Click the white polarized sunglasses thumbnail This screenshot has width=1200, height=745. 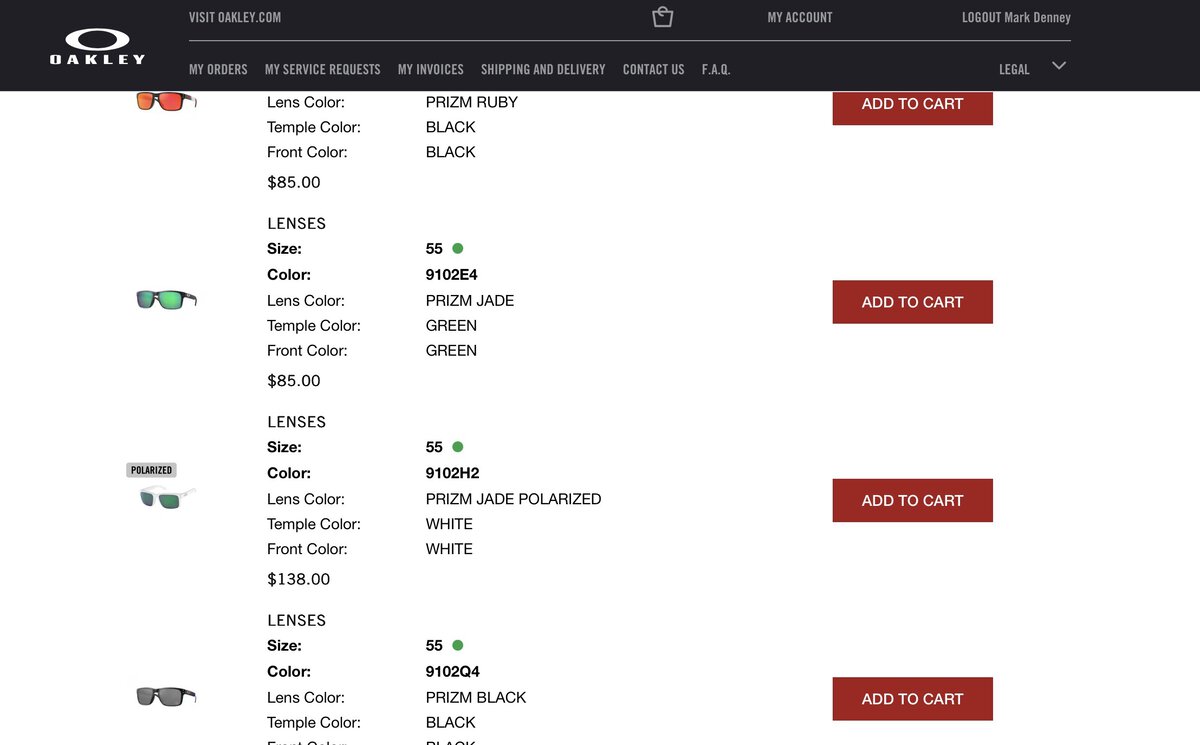click(x=166, y=497)
